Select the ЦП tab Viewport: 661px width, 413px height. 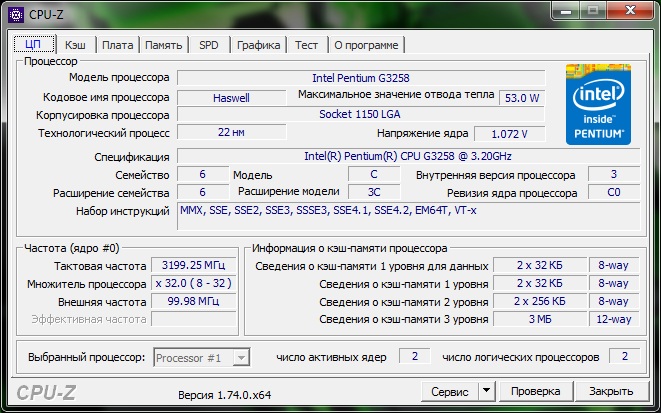tap(33, 44)
